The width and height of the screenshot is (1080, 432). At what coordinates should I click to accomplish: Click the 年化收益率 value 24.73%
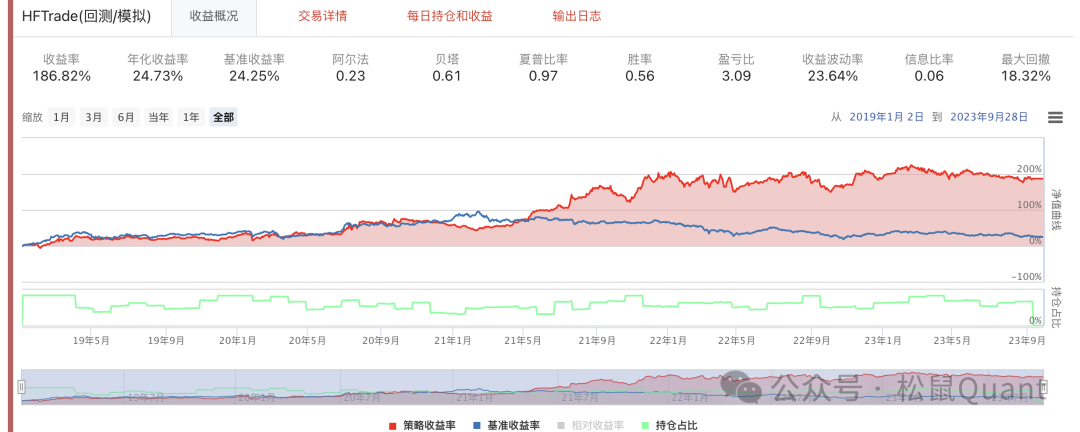(158, 76)
